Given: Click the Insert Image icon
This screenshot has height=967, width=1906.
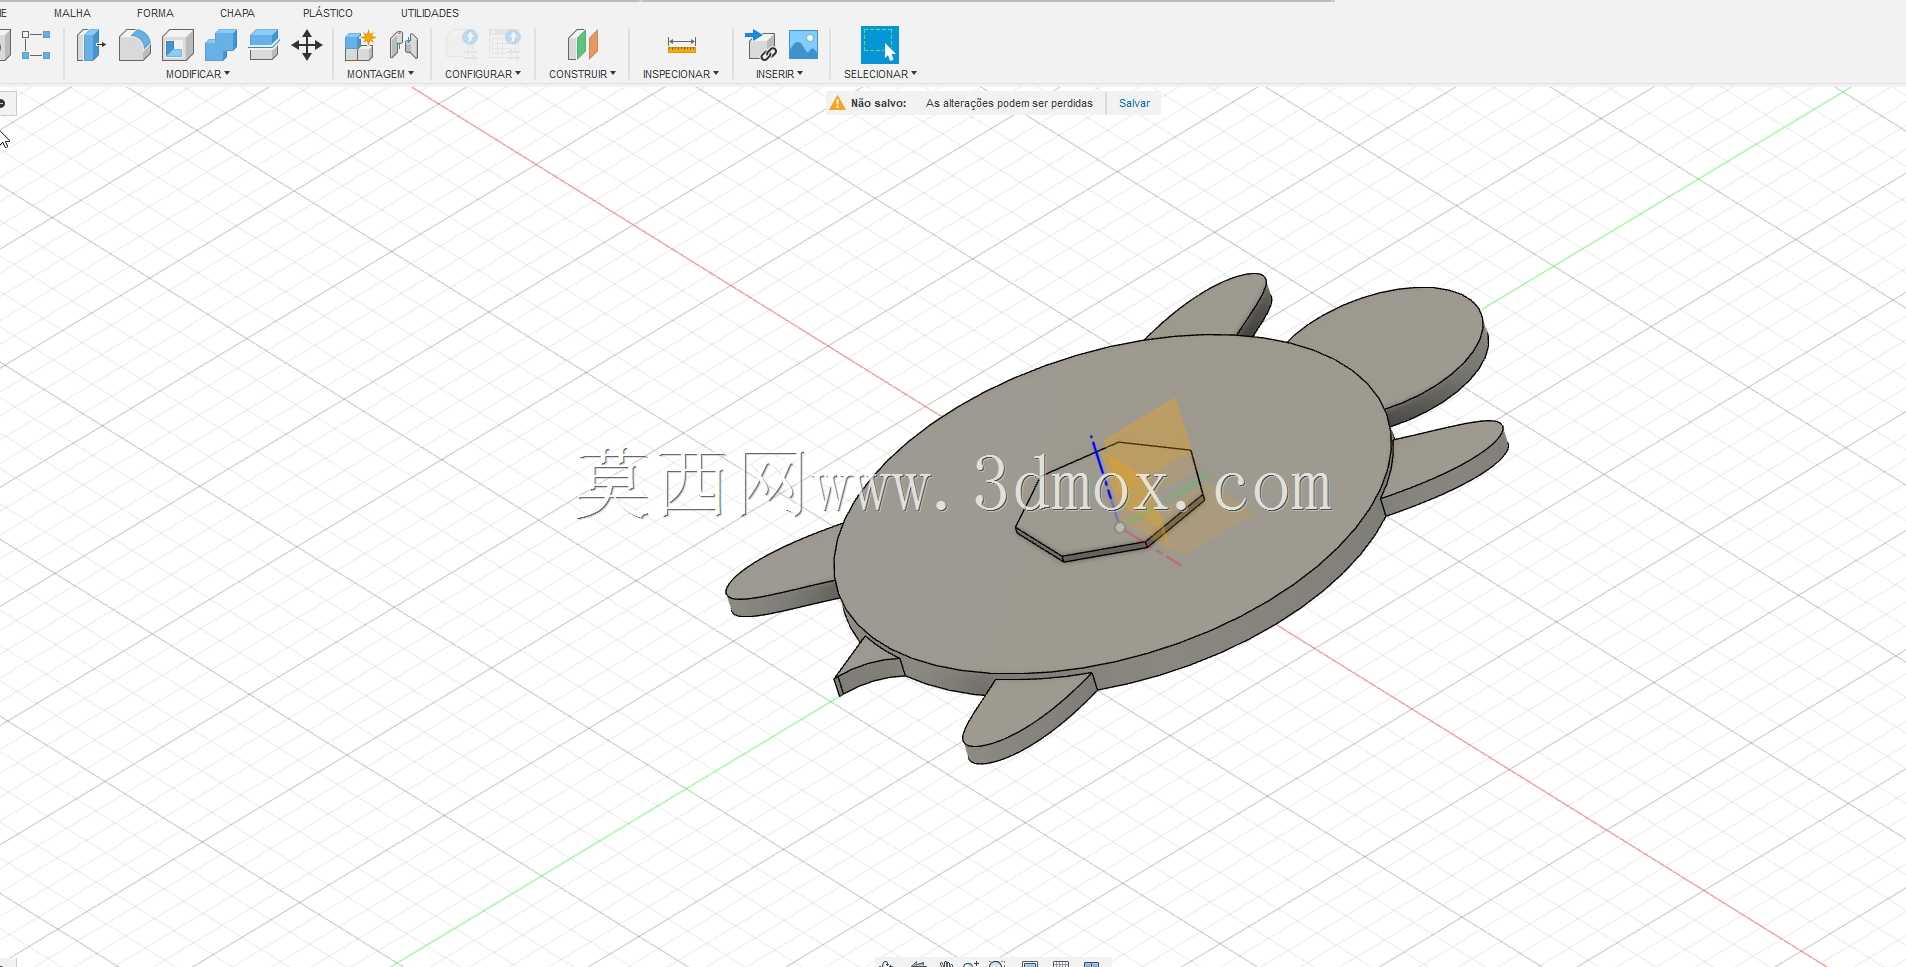Looking at the screenshot, I should tap(804, 45).
